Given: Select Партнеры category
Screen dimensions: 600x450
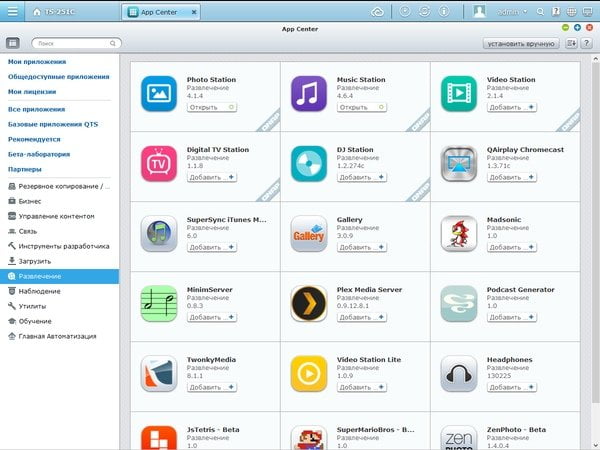Looking at the screenshot, I should point(24,169).
